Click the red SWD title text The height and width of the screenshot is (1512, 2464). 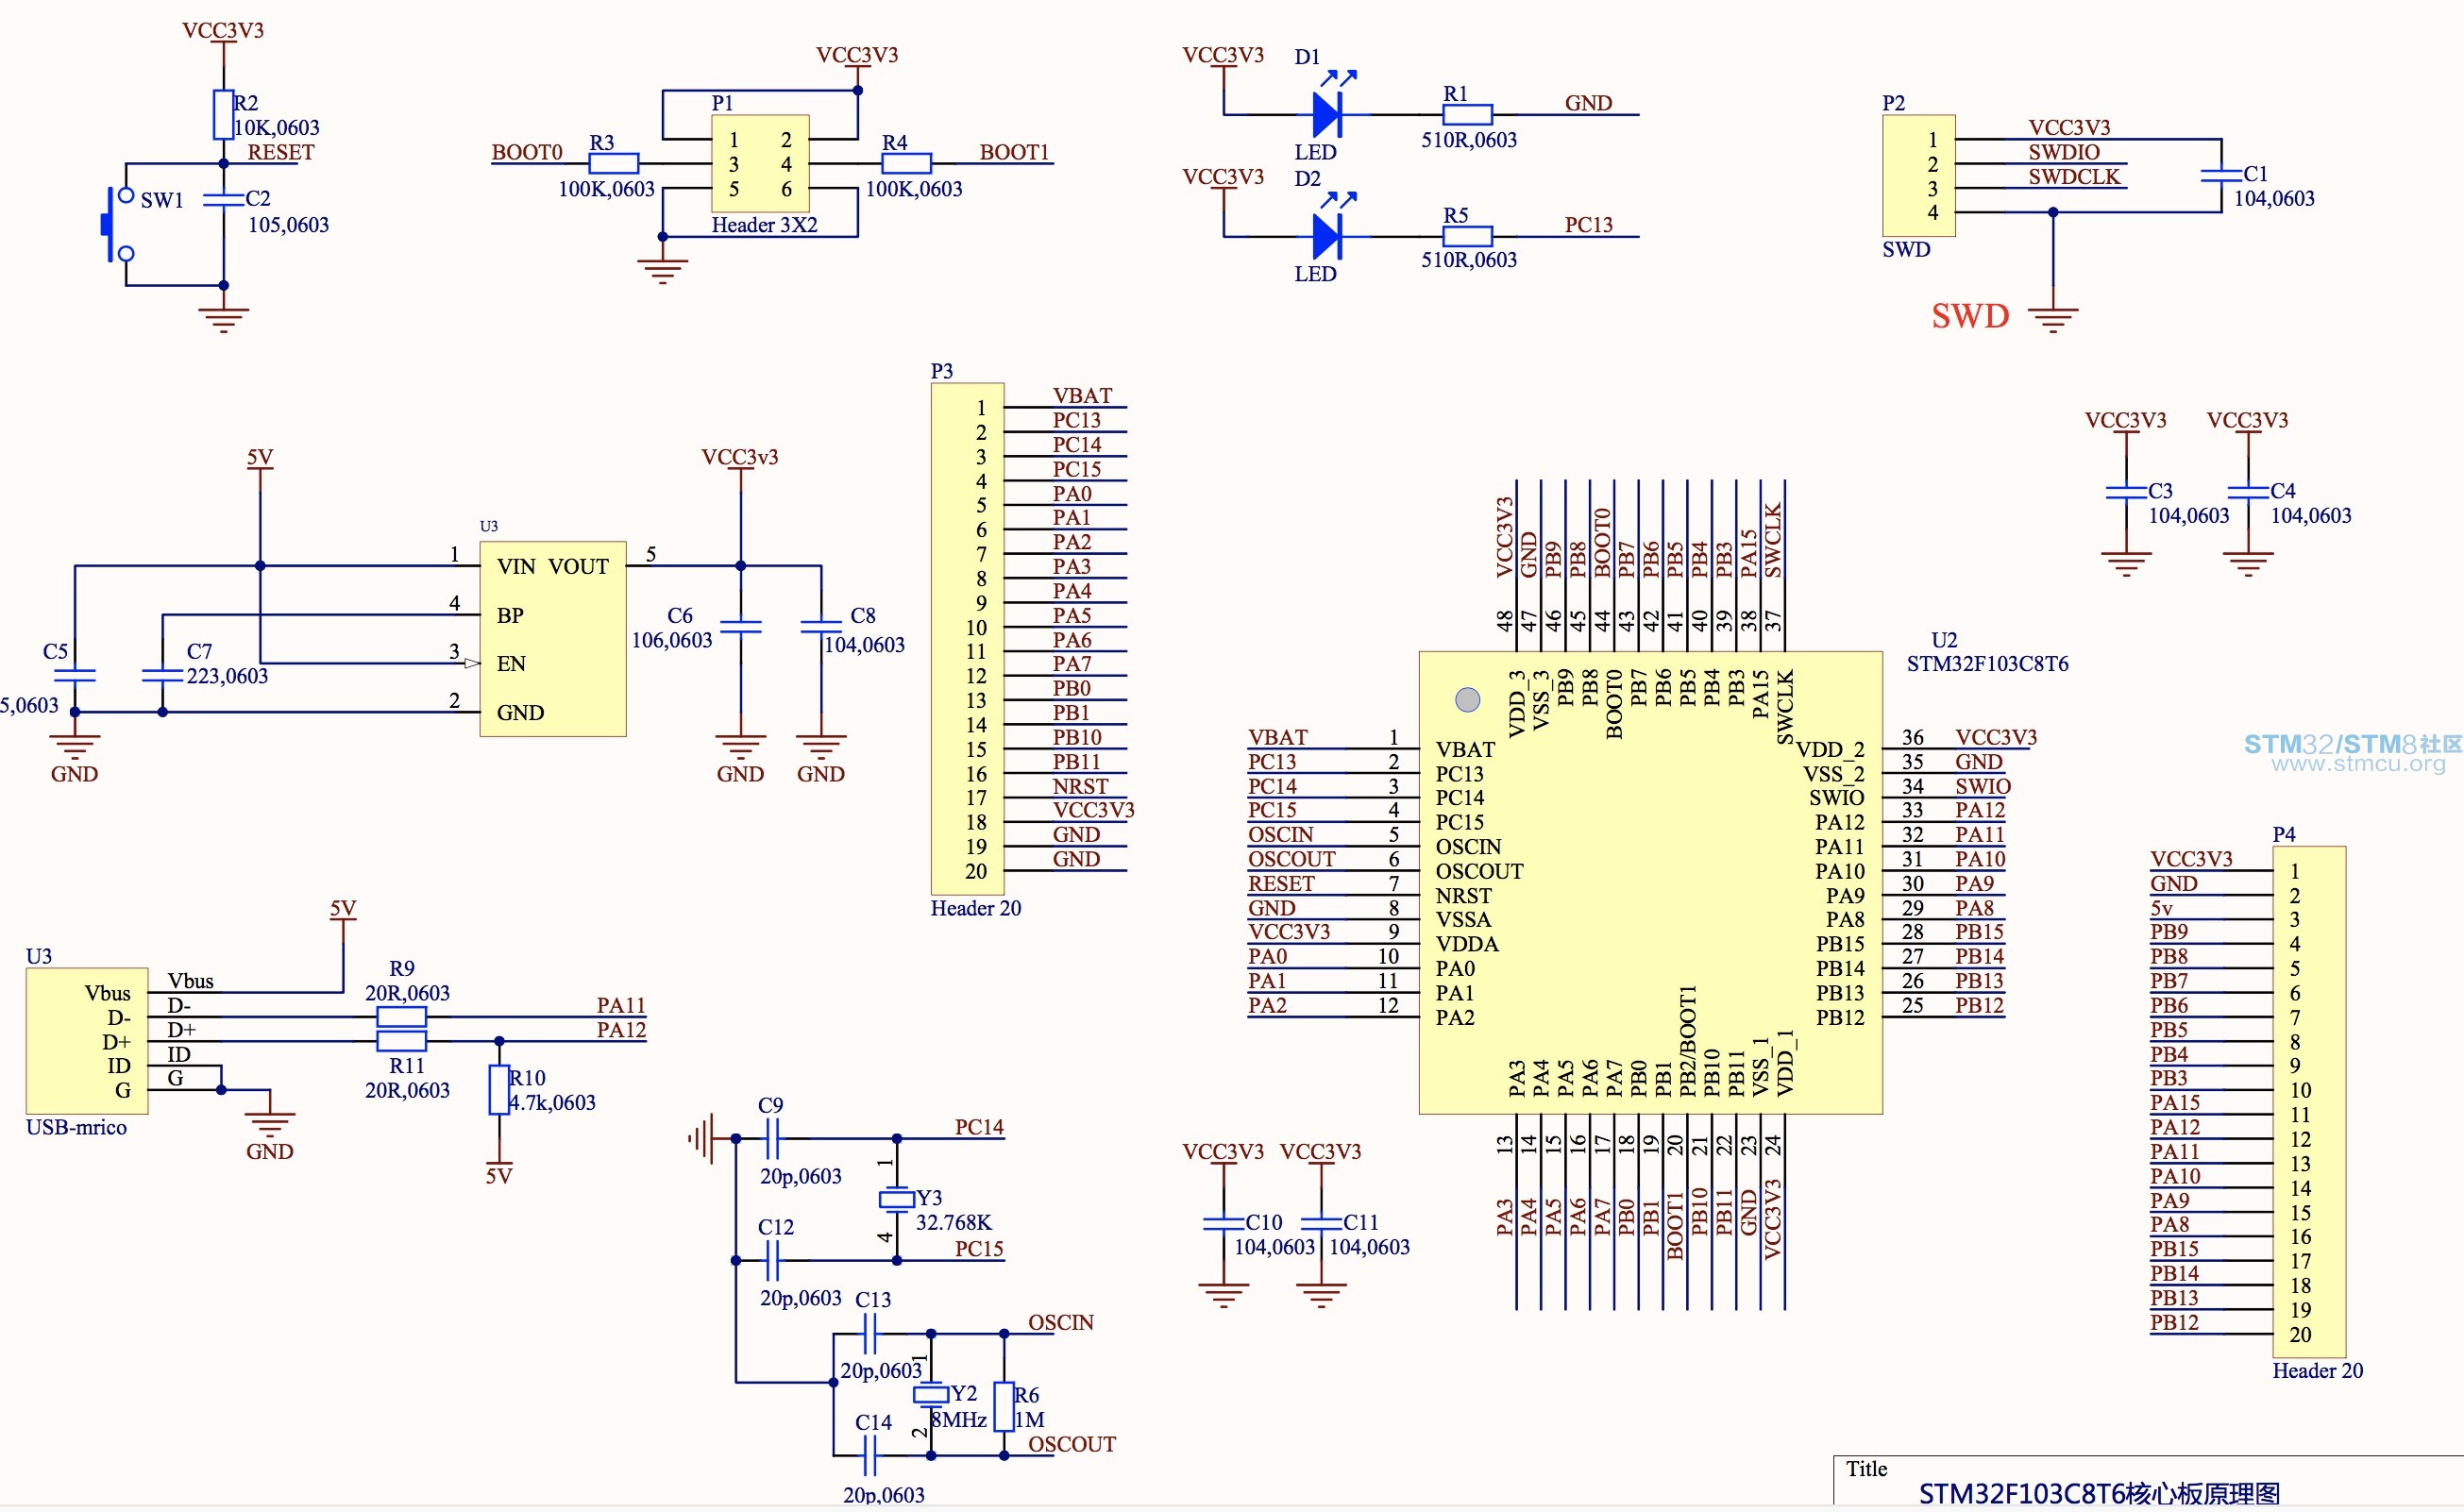pyautogui.click(x=1970, y=316)
